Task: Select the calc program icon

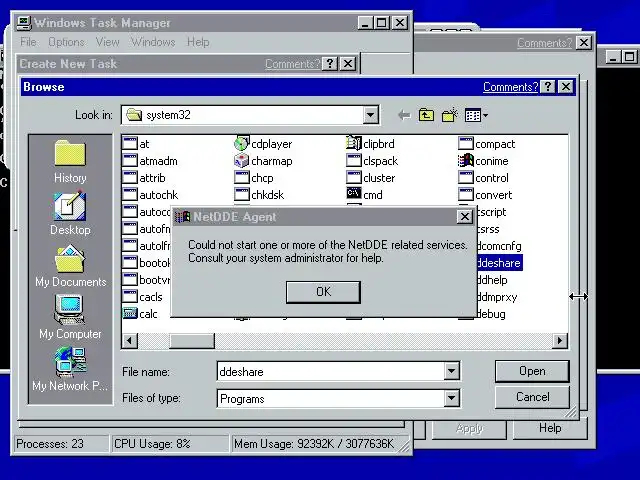Action: pyautogui.click(x=130, y=313)
